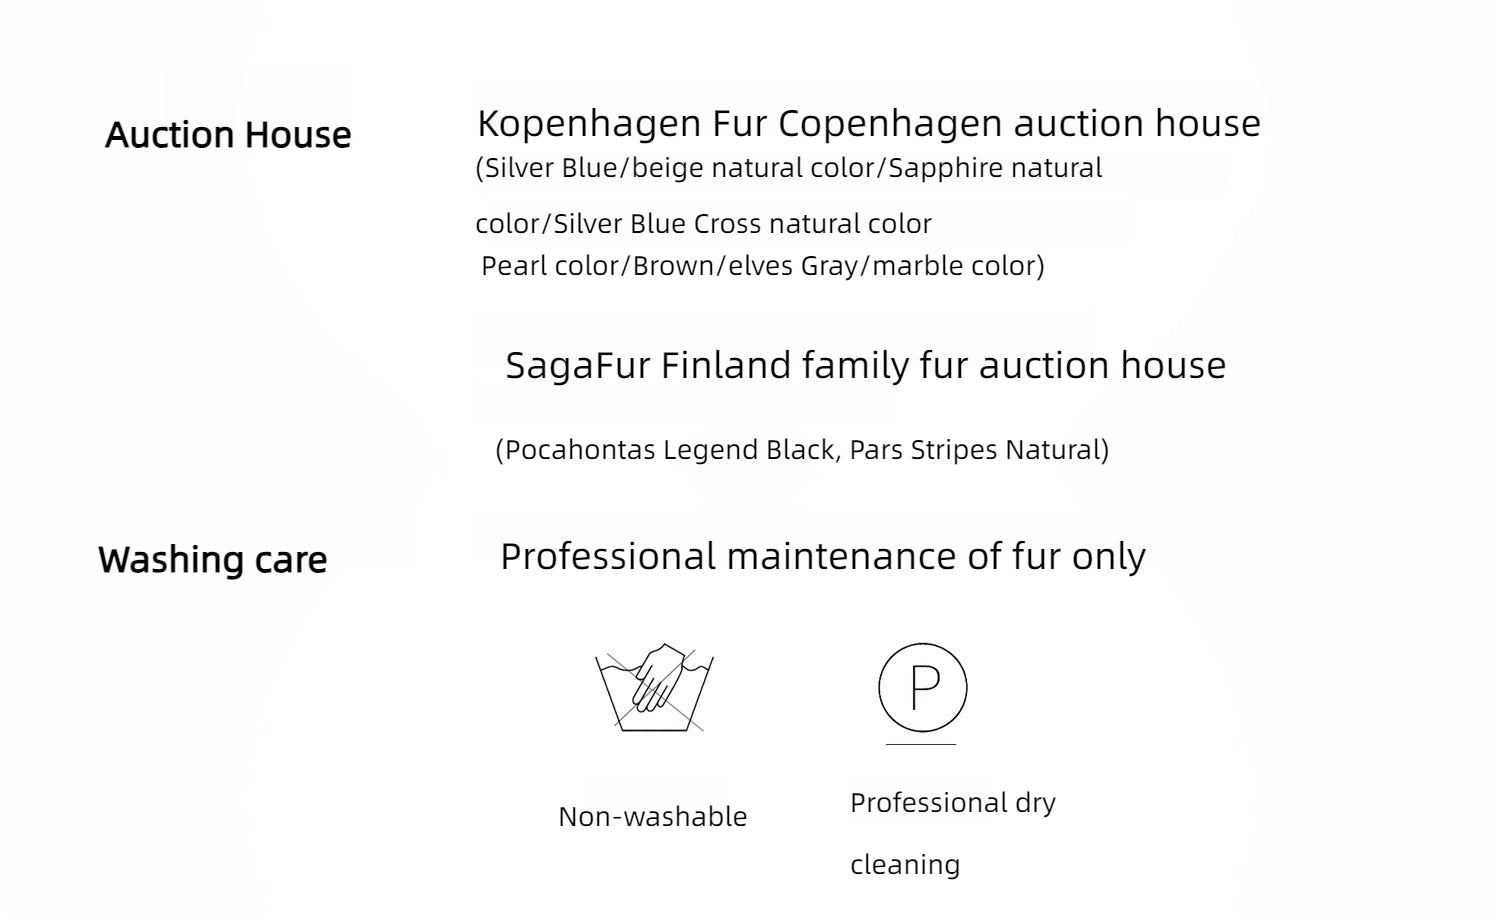Click the Non-washable caption

[x=652, y=817]
